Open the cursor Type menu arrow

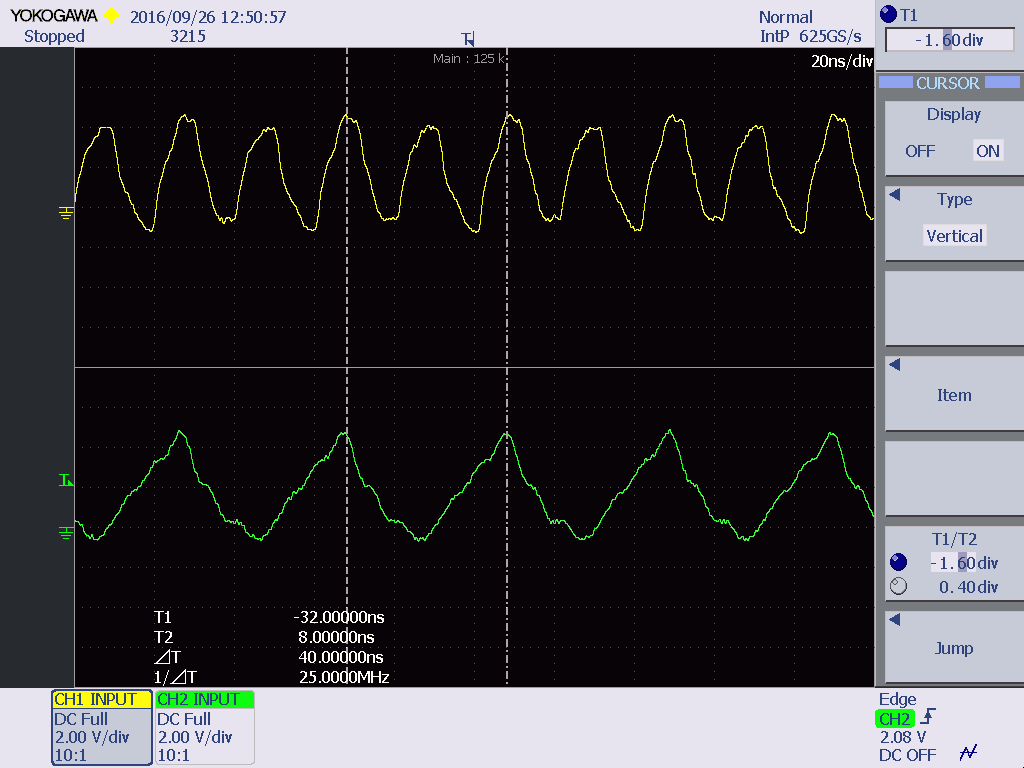click(895, 195)
